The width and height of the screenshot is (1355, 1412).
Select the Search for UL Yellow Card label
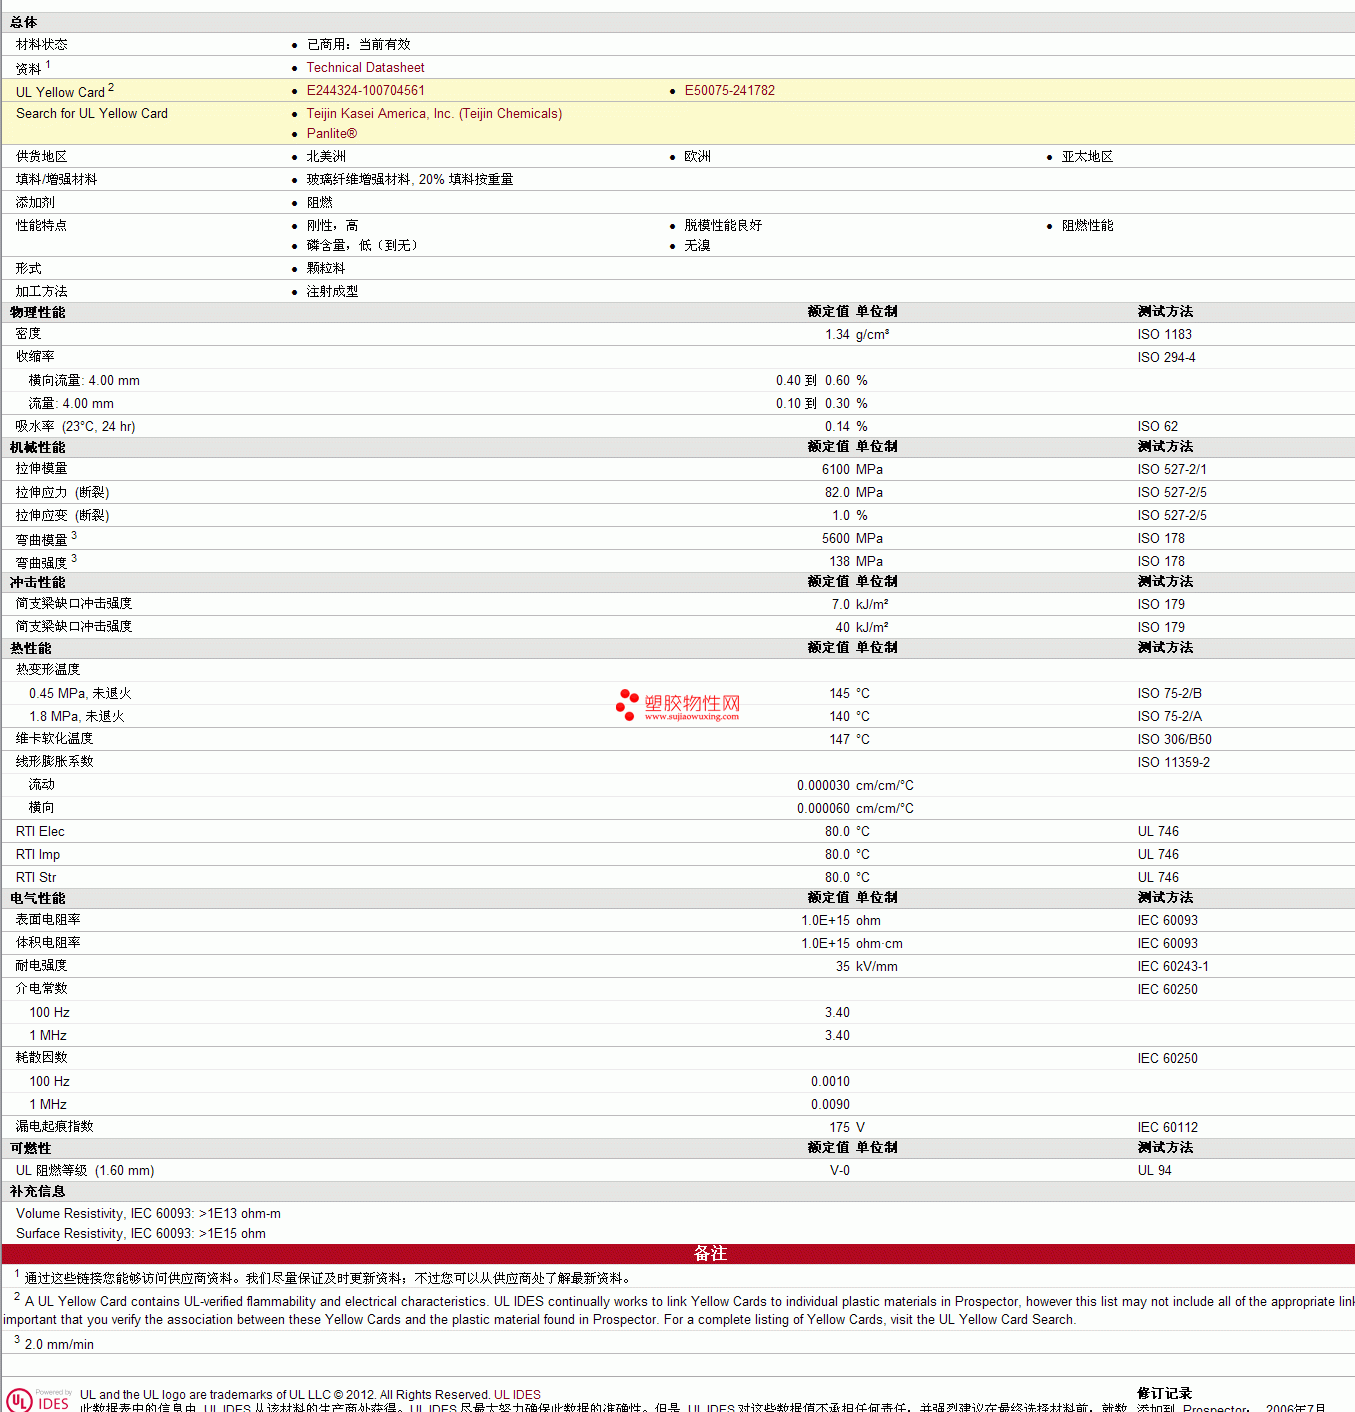(x=92, y=113)
